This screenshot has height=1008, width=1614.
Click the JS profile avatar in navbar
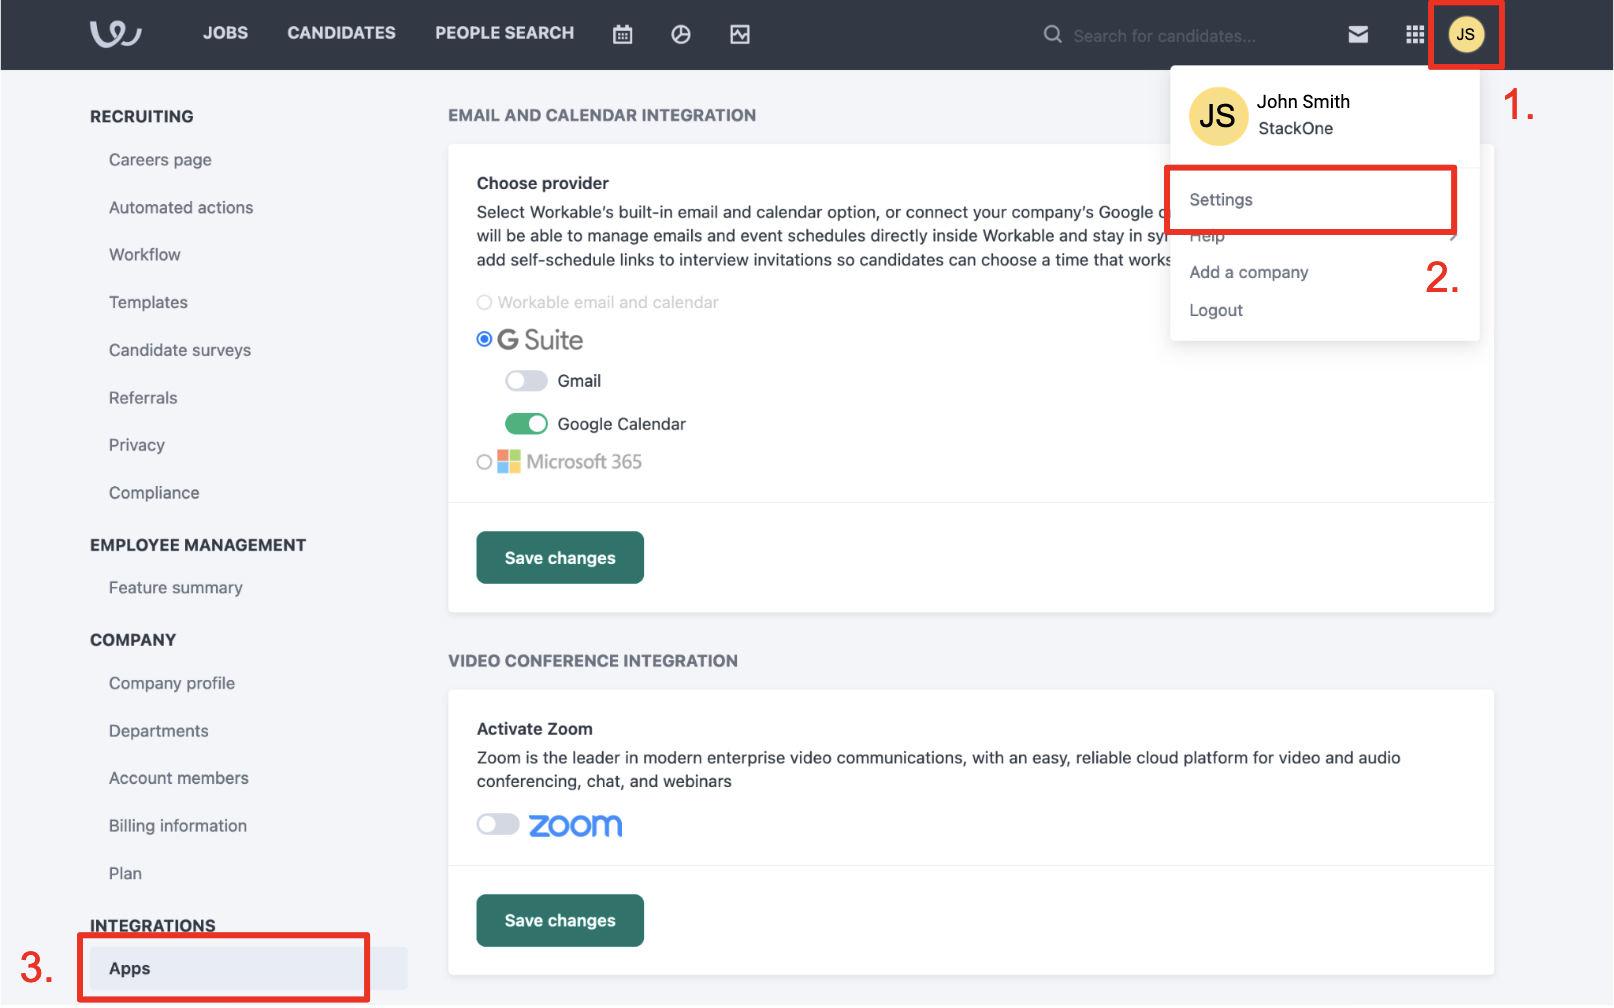(x=1466, y=35)
